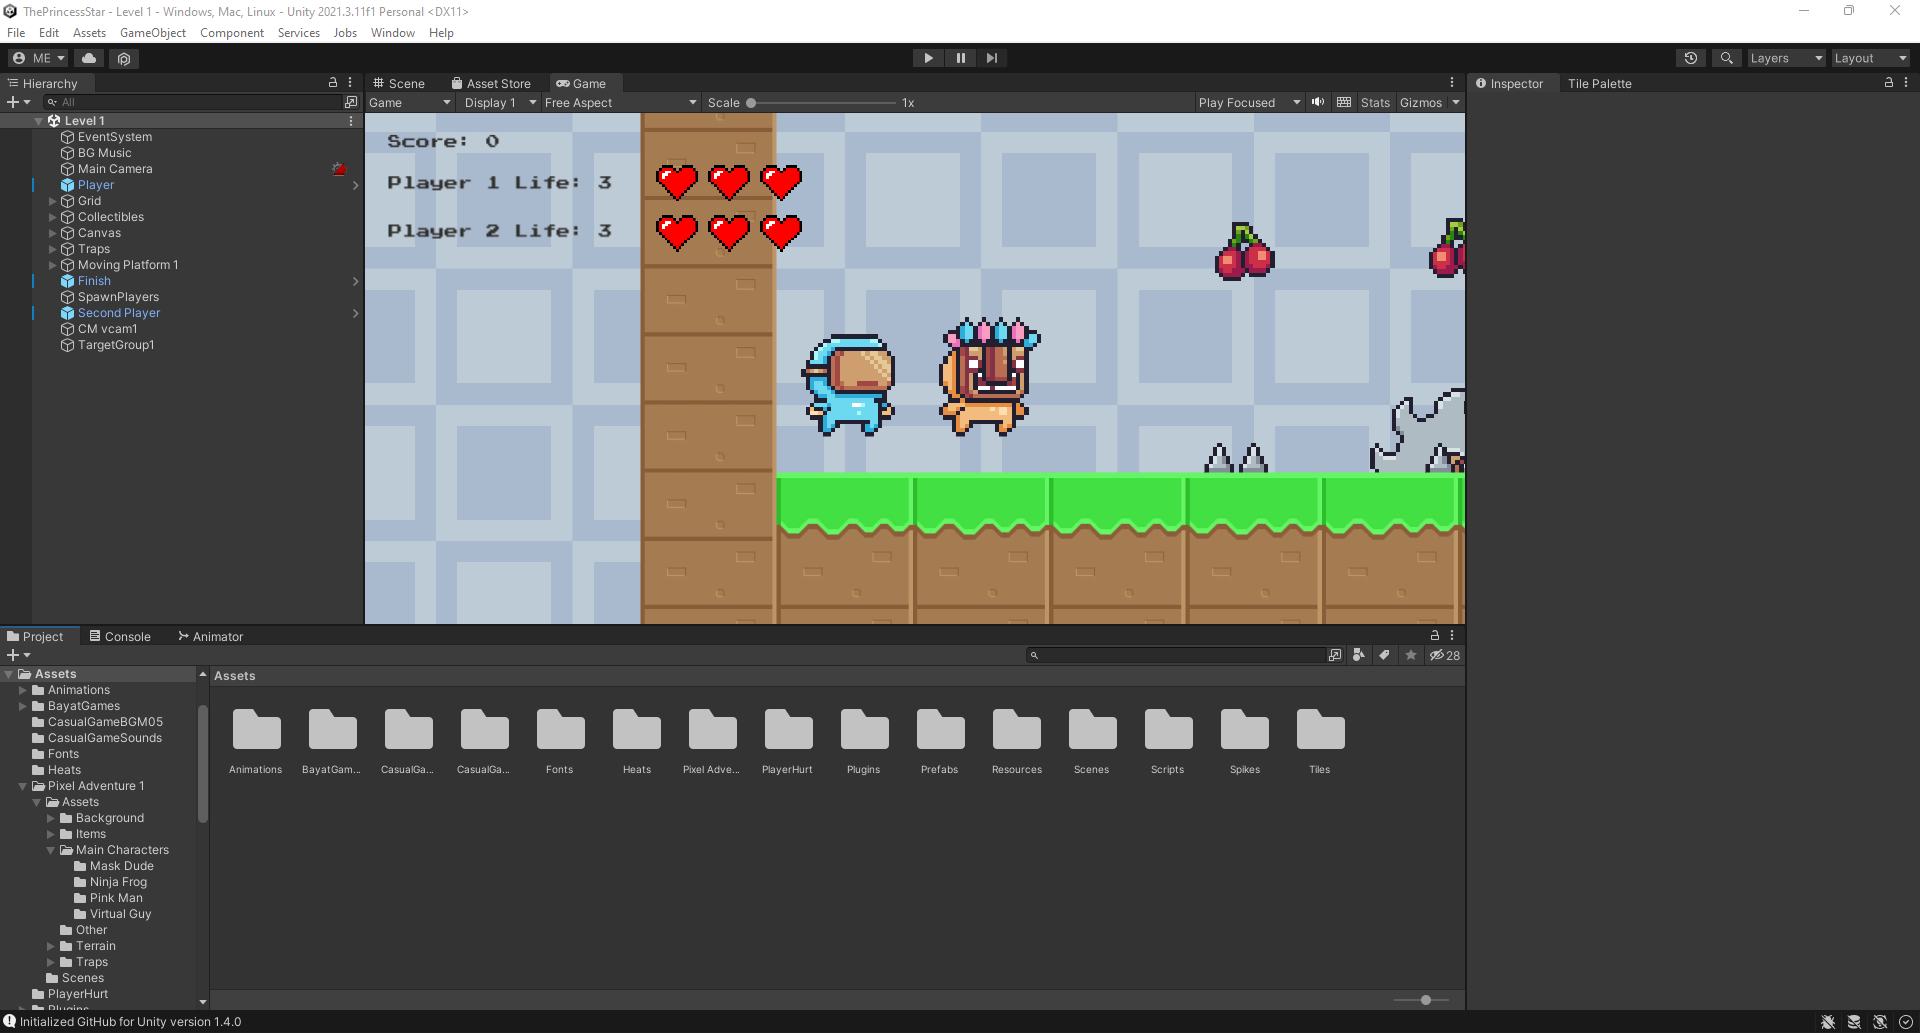Expand the Collectibles object in the Hierarchy

(53, 217)
